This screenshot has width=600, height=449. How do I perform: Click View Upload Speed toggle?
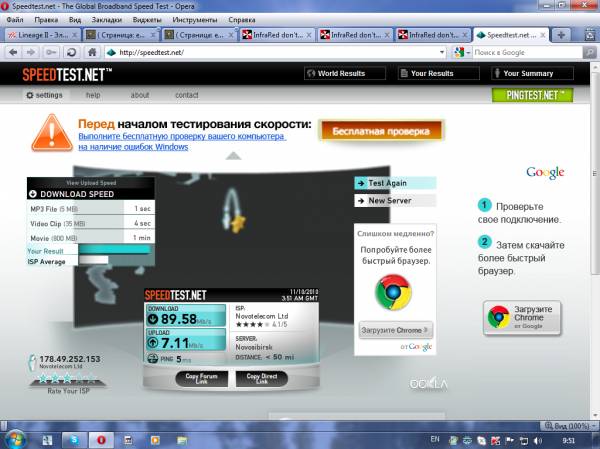[91, 183]
